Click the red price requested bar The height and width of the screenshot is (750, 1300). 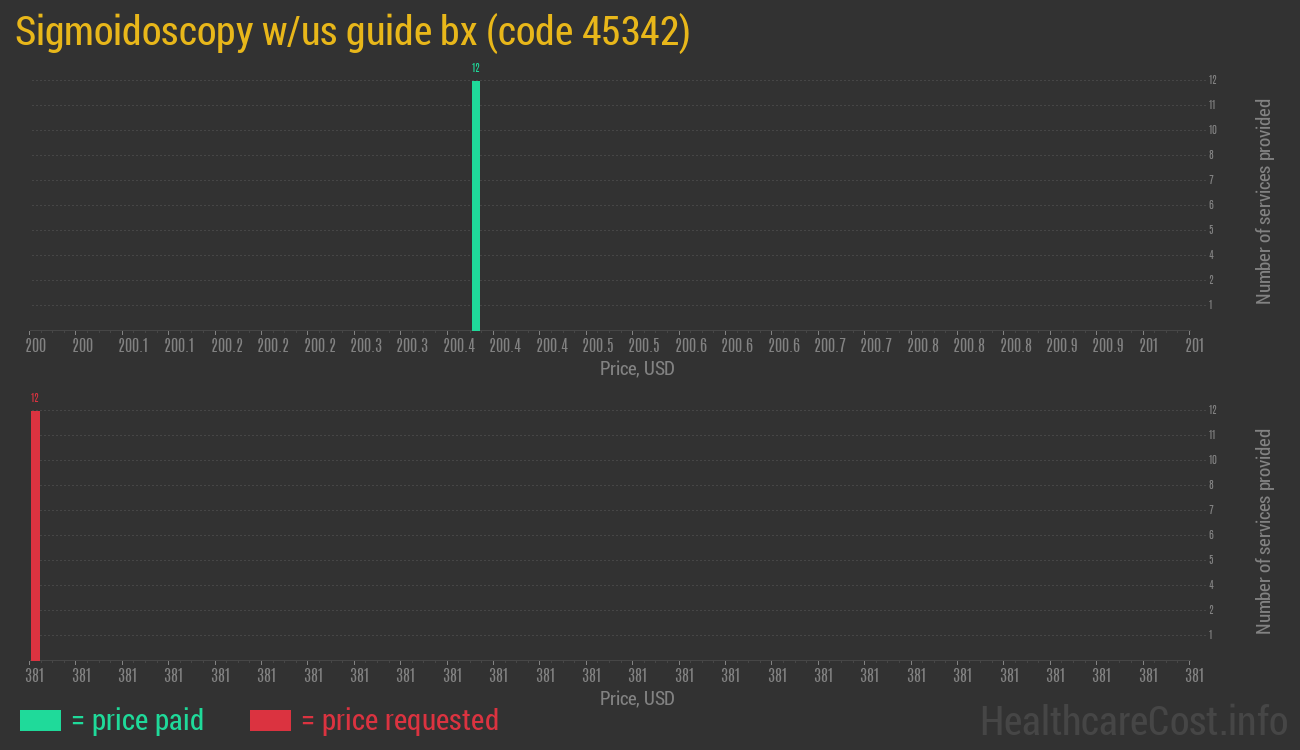(35, 535)
